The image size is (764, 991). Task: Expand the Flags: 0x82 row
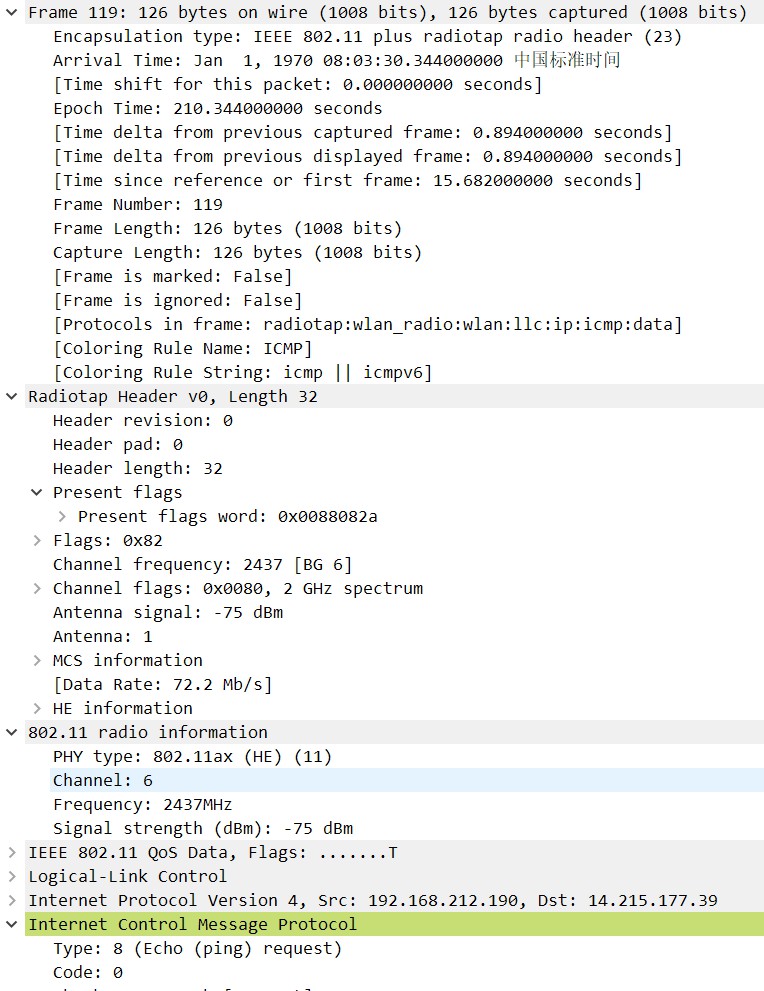pos(37,541)
